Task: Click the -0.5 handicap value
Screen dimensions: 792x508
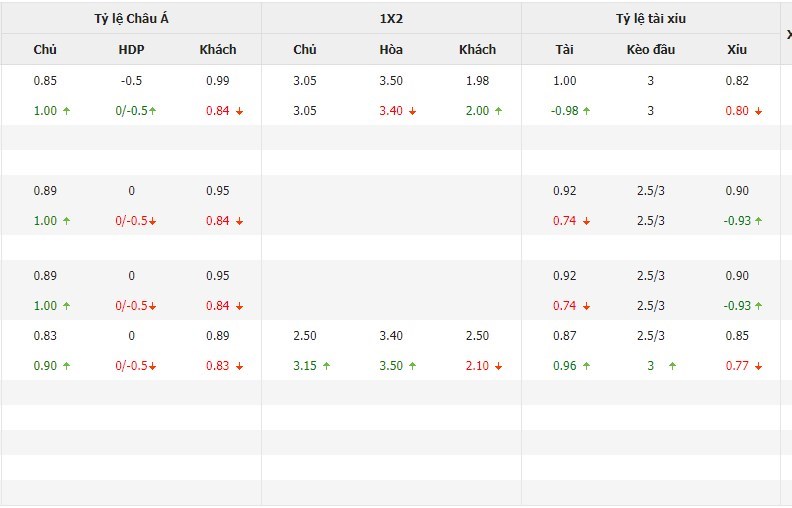Action: click(131, 81)
